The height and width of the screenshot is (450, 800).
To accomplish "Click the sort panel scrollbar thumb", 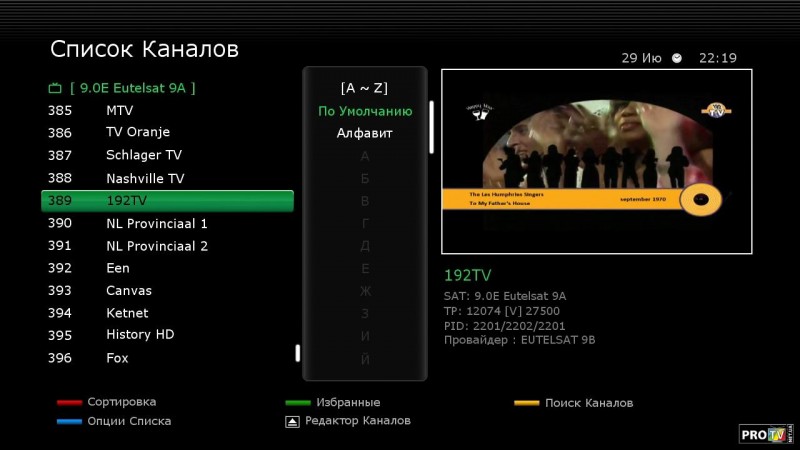I will (432, 126).
